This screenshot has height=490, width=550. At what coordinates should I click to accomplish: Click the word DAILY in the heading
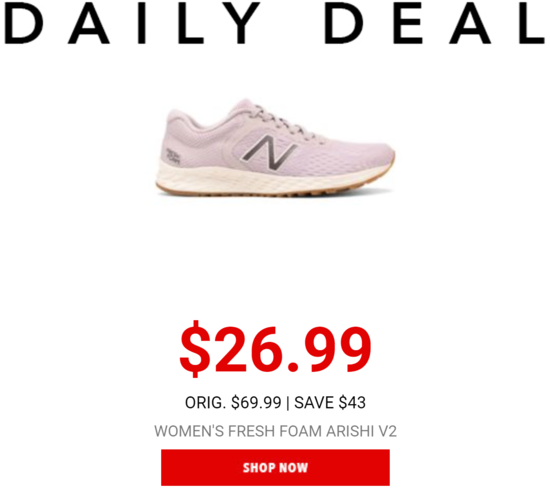click(132, 24)
